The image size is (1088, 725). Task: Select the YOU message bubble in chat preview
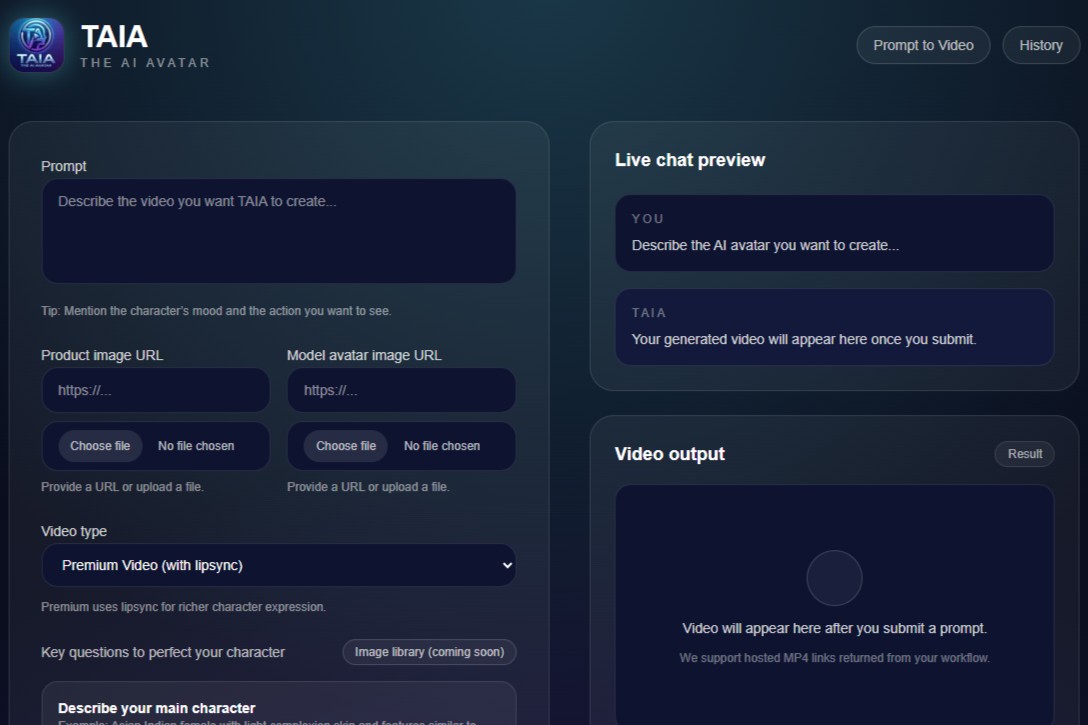(834, 233)
